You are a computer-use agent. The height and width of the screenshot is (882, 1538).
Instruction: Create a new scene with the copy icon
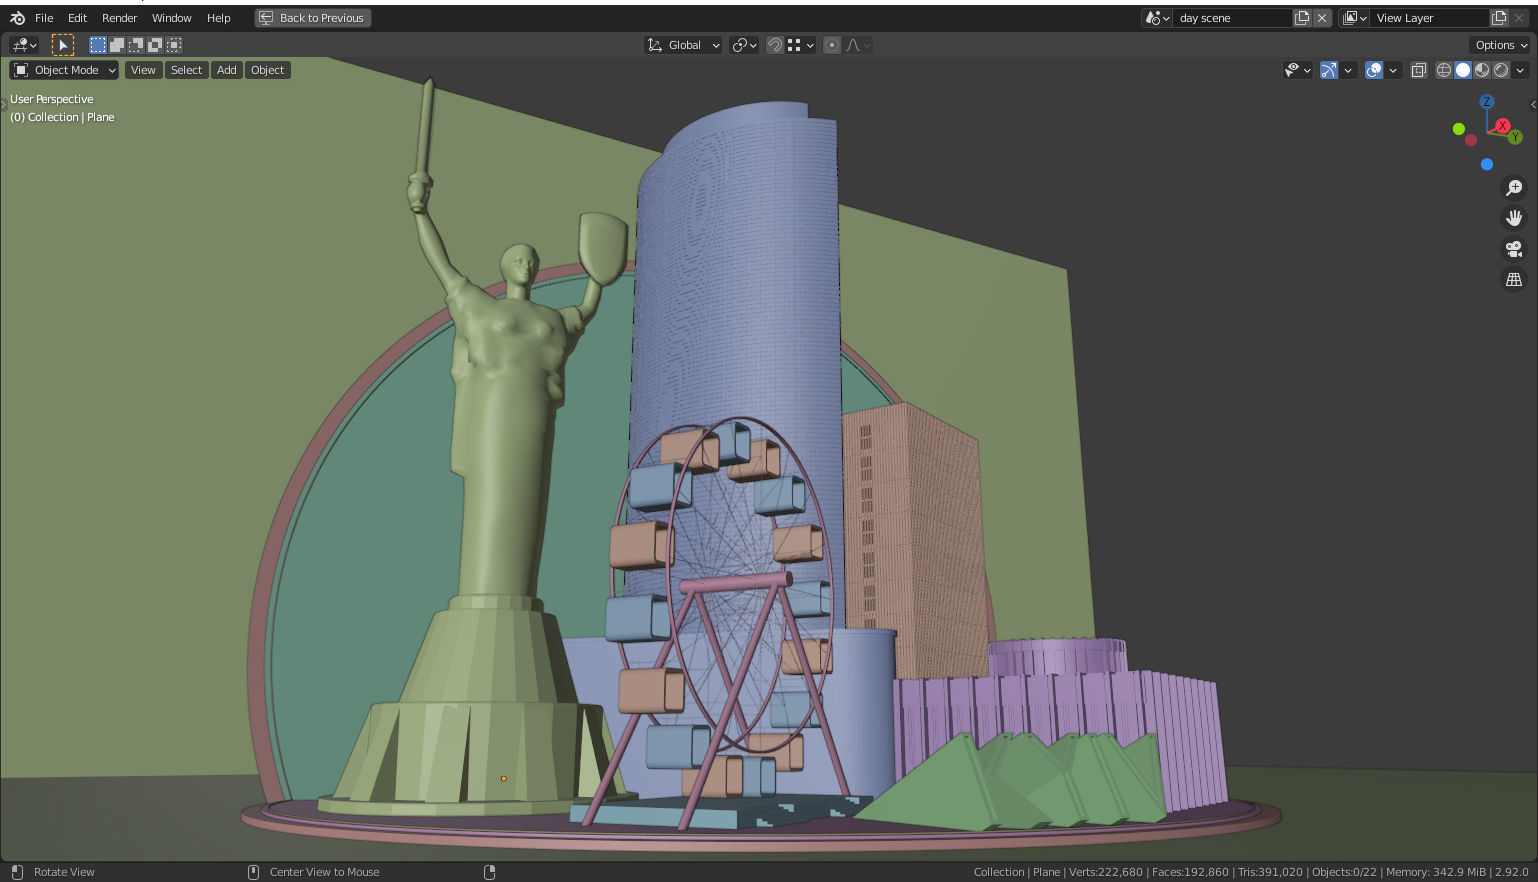[1302, 18]
